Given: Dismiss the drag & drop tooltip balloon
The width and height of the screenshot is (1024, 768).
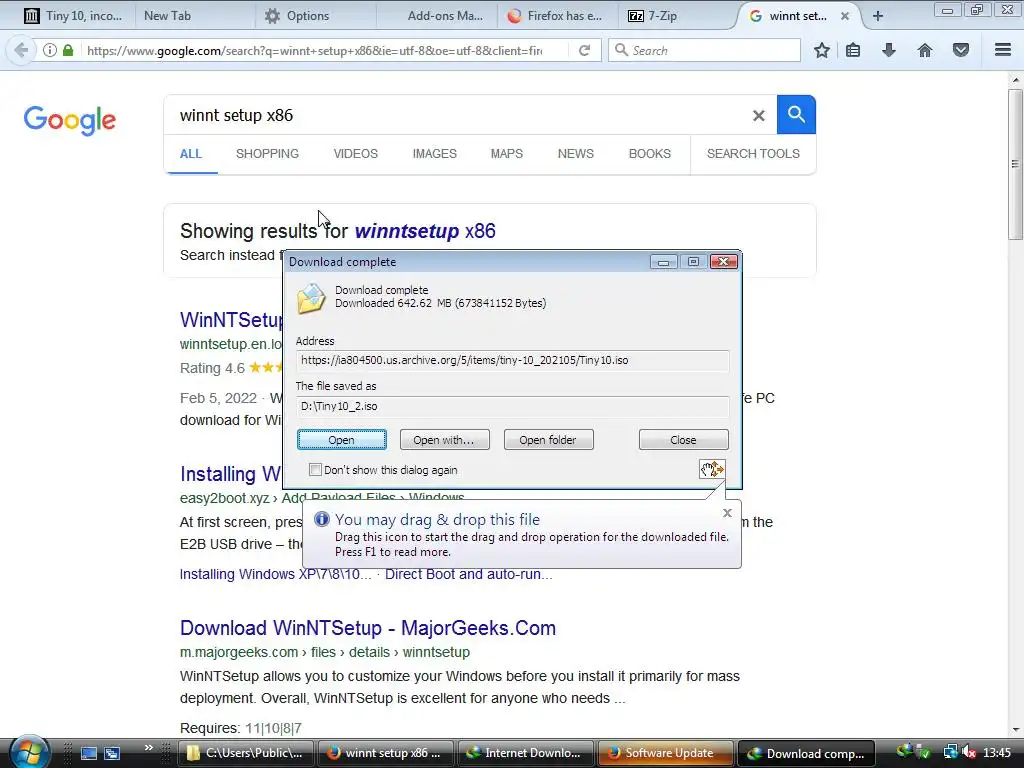Looking at the screenshot, I should pyautogui.click(x=728, y=513).
